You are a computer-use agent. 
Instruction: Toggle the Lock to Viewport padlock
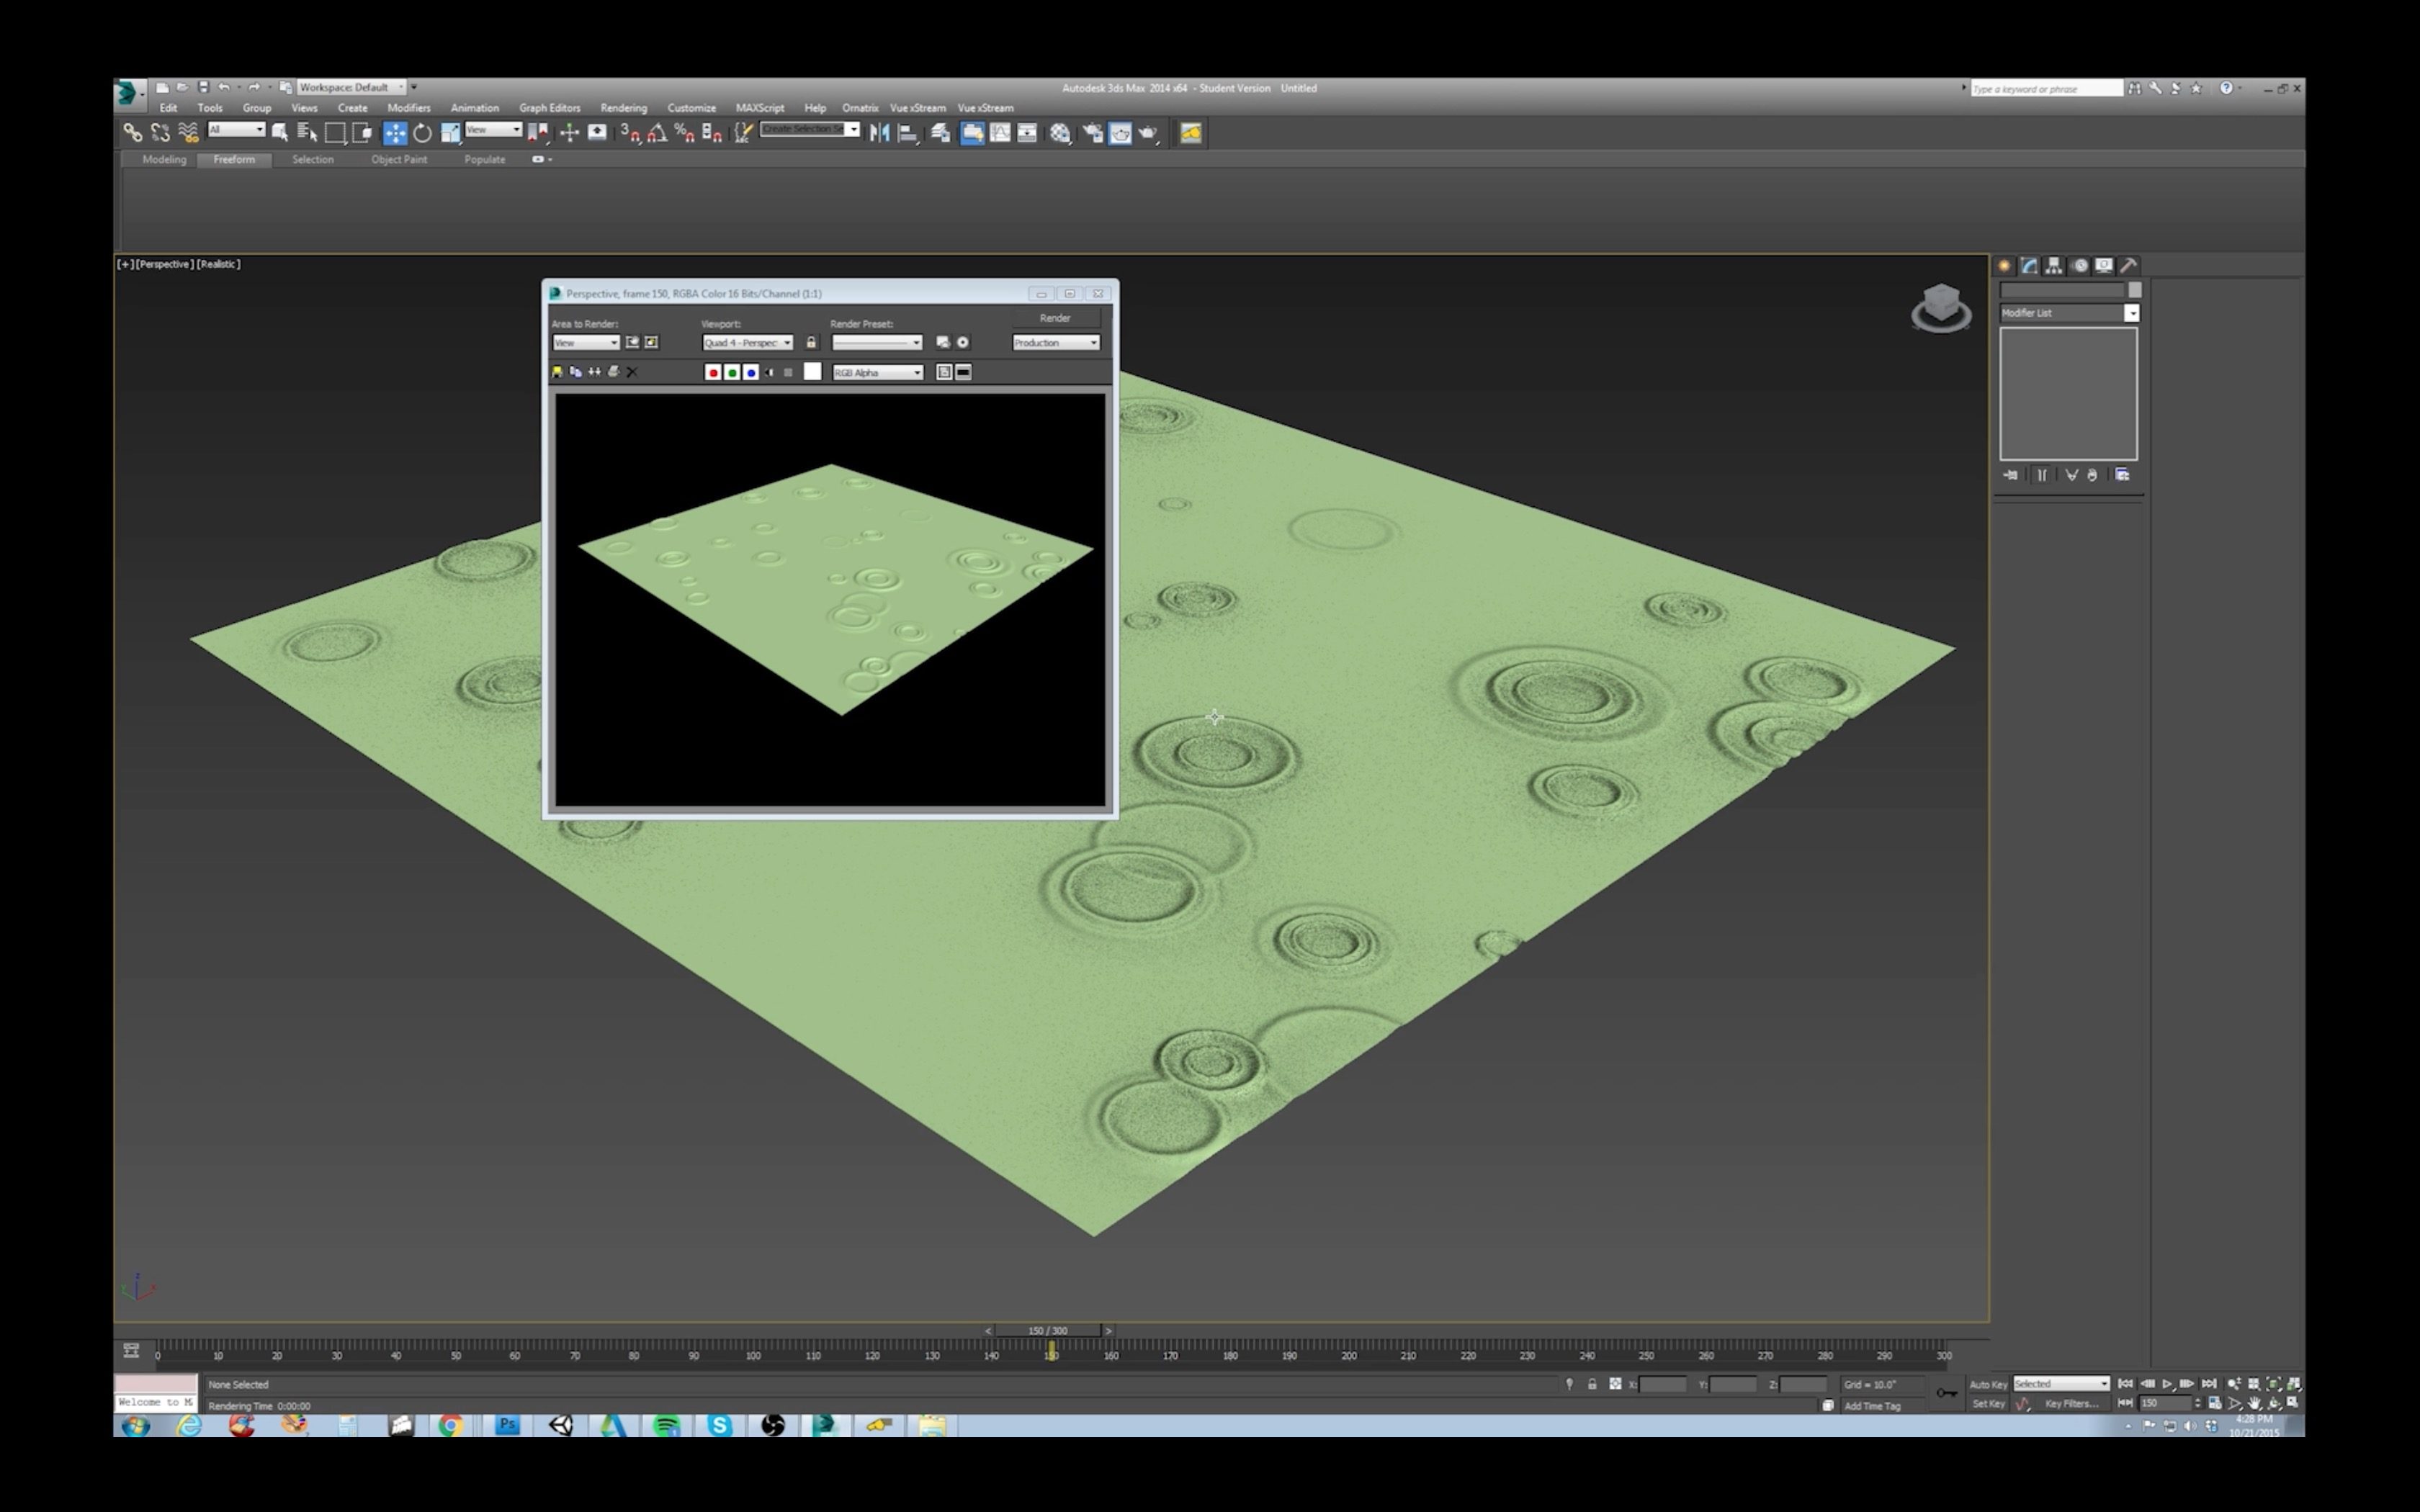[811, 342]
